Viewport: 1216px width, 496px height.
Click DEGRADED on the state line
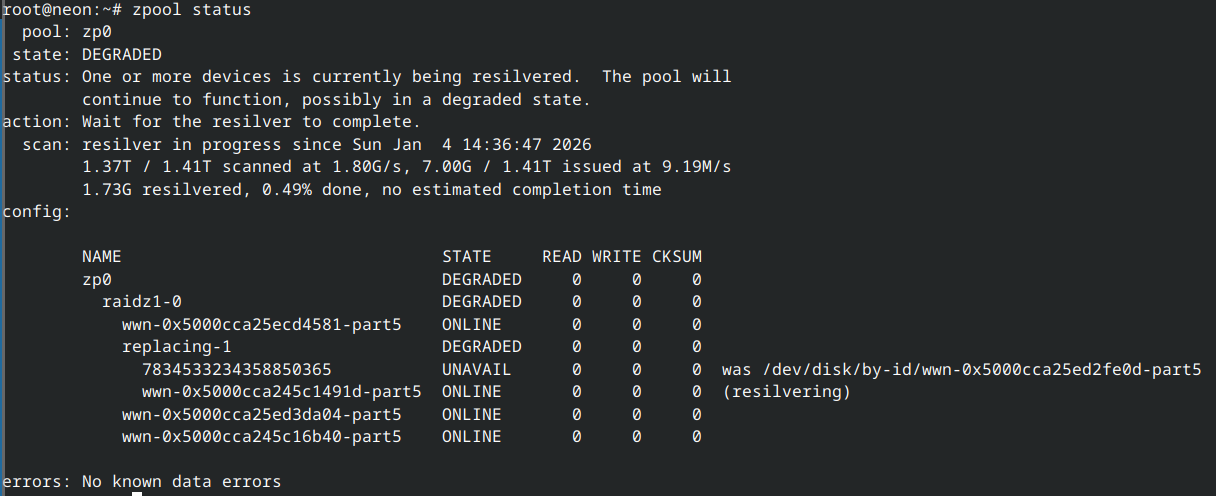coord(121,54)
